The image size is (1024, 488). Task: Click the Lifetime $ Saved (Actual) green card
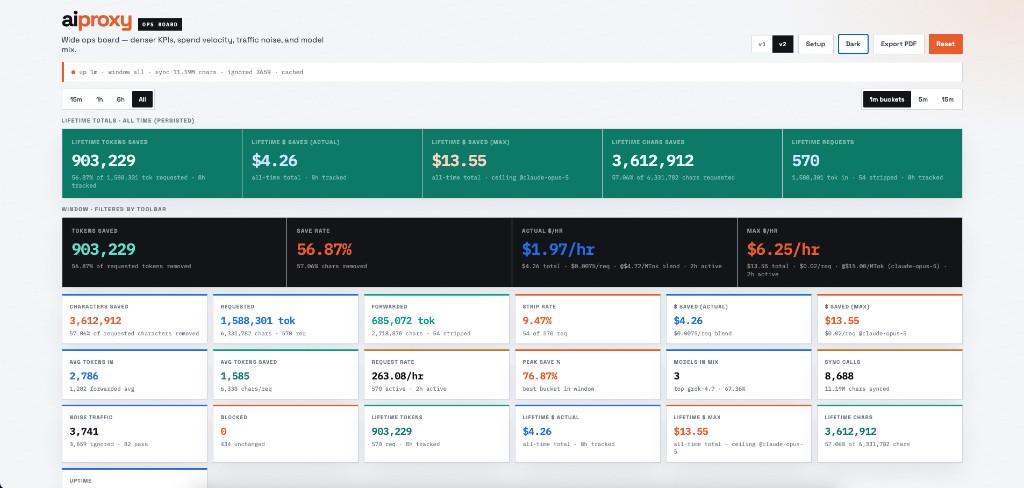tap(332, 163)
